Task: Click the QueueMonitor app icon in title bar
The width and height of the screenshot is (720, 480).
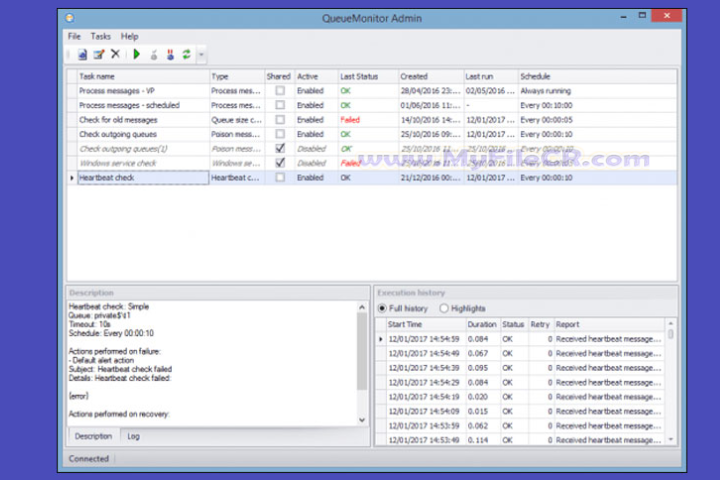Action: coord(70,18)
